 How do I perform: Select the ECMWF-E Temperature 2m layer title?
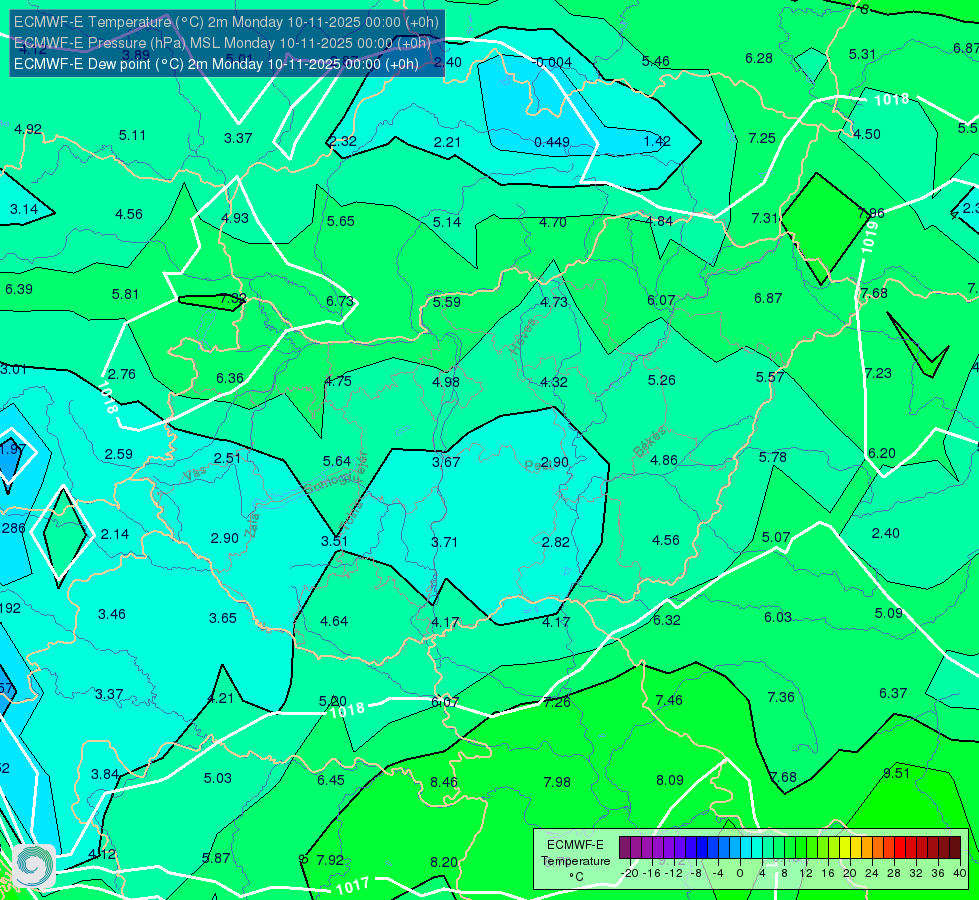pyautogui.click(x=226, y=22)
